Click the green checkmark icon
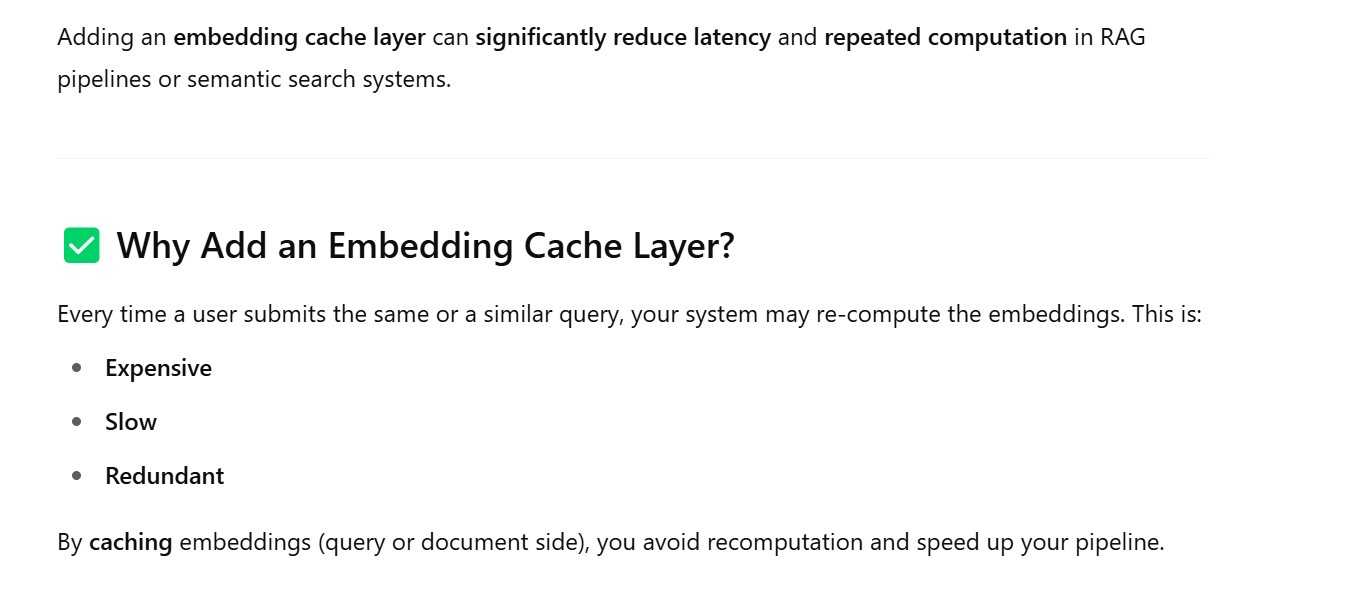The height and width of the screenshot is (607, 1360). [81, 245]
